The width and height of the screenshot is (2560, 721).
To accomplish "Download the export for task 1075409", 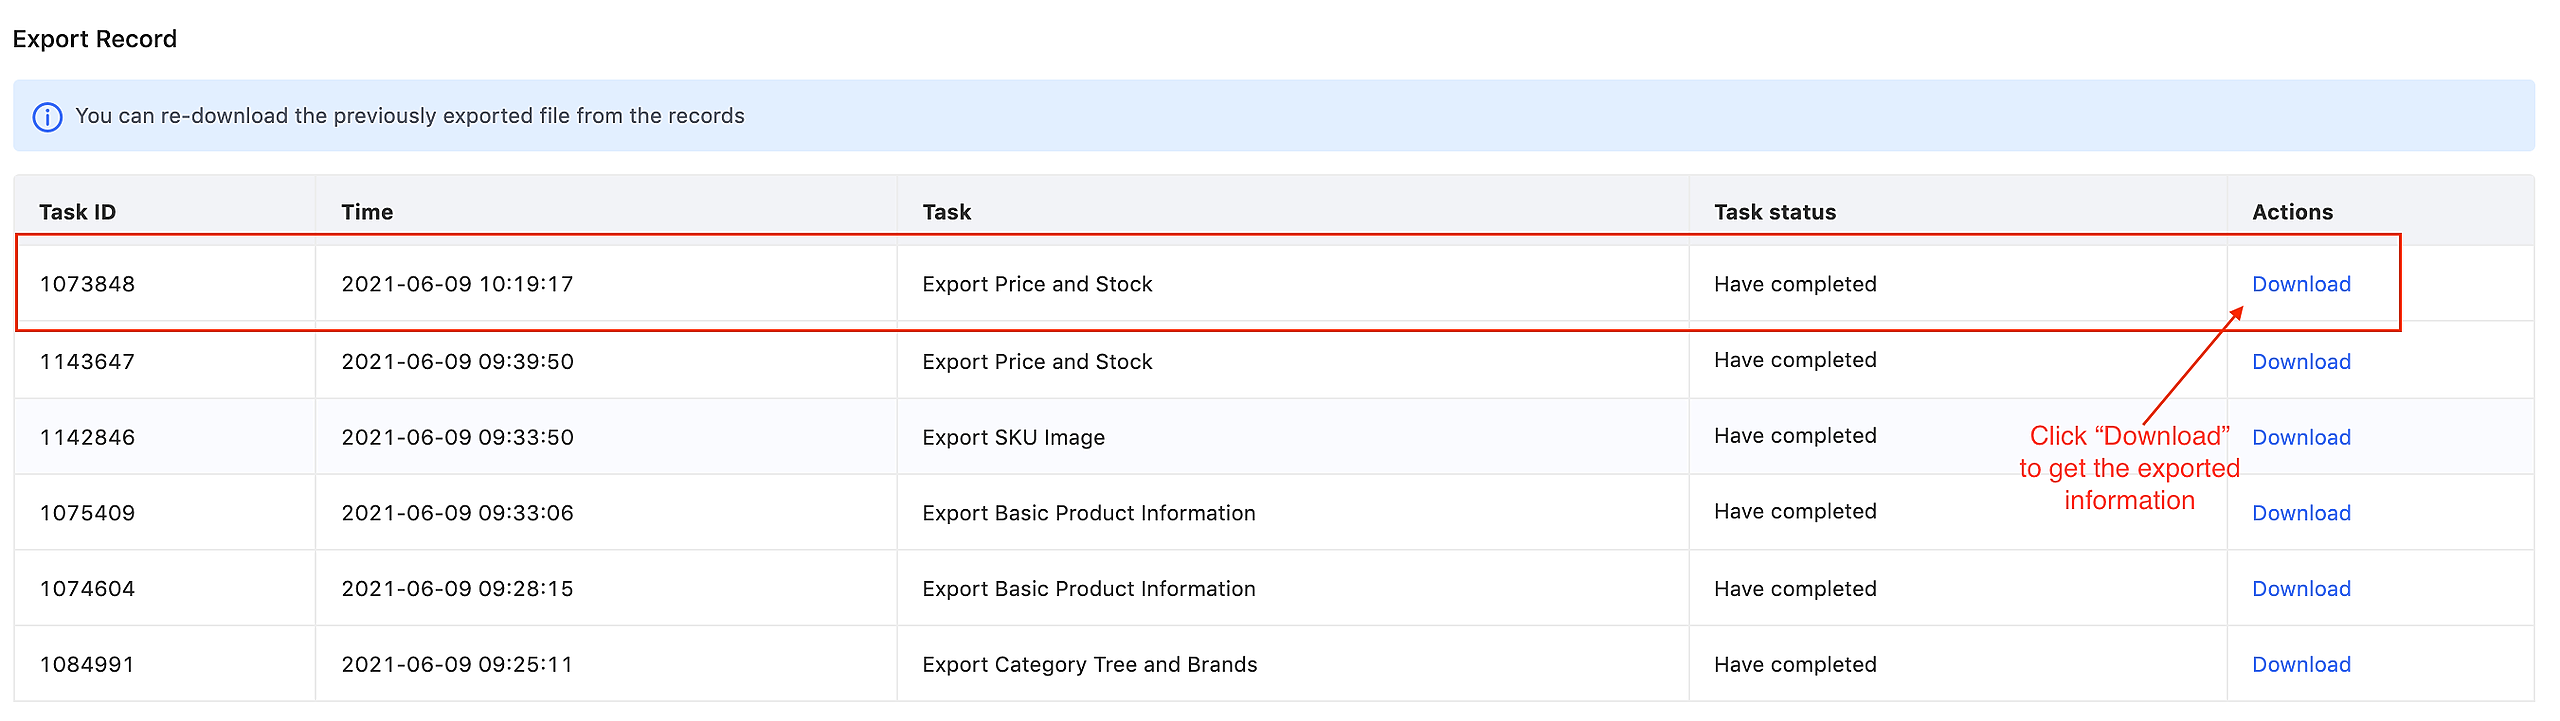I will 2300,513.
